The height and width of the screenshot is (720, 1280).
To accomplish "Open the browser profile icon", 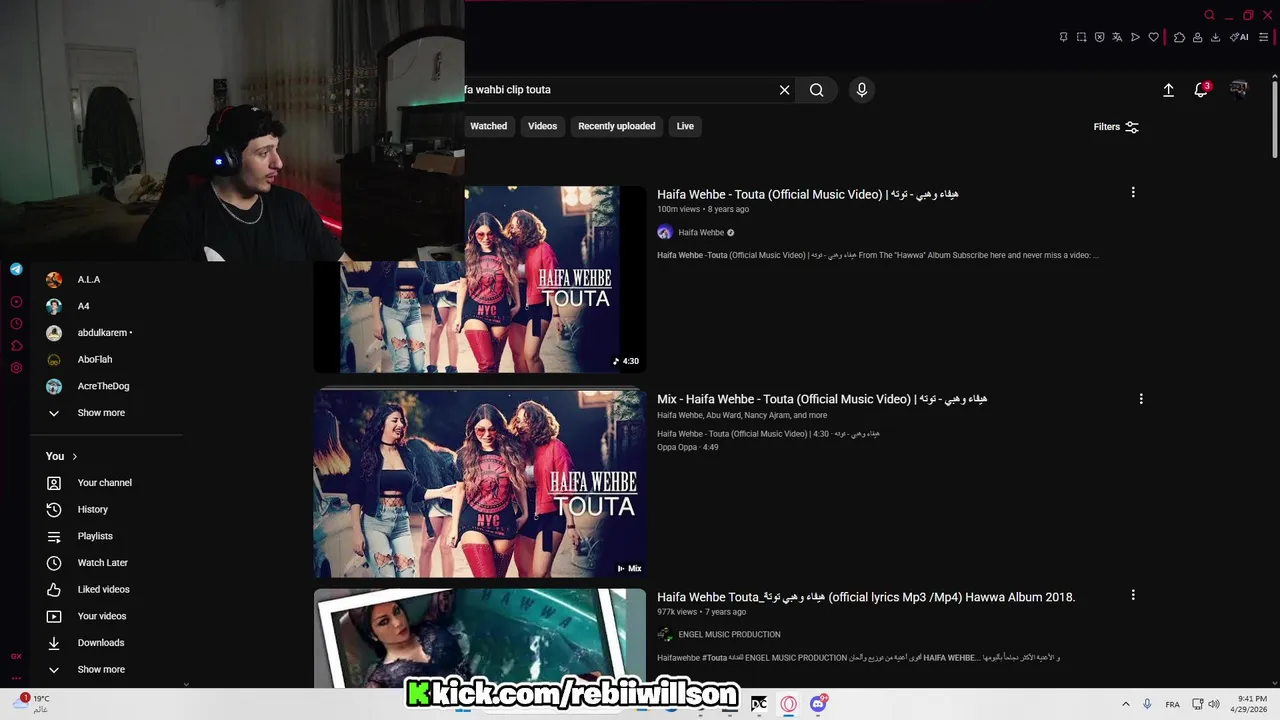I will click(1197, 37).
